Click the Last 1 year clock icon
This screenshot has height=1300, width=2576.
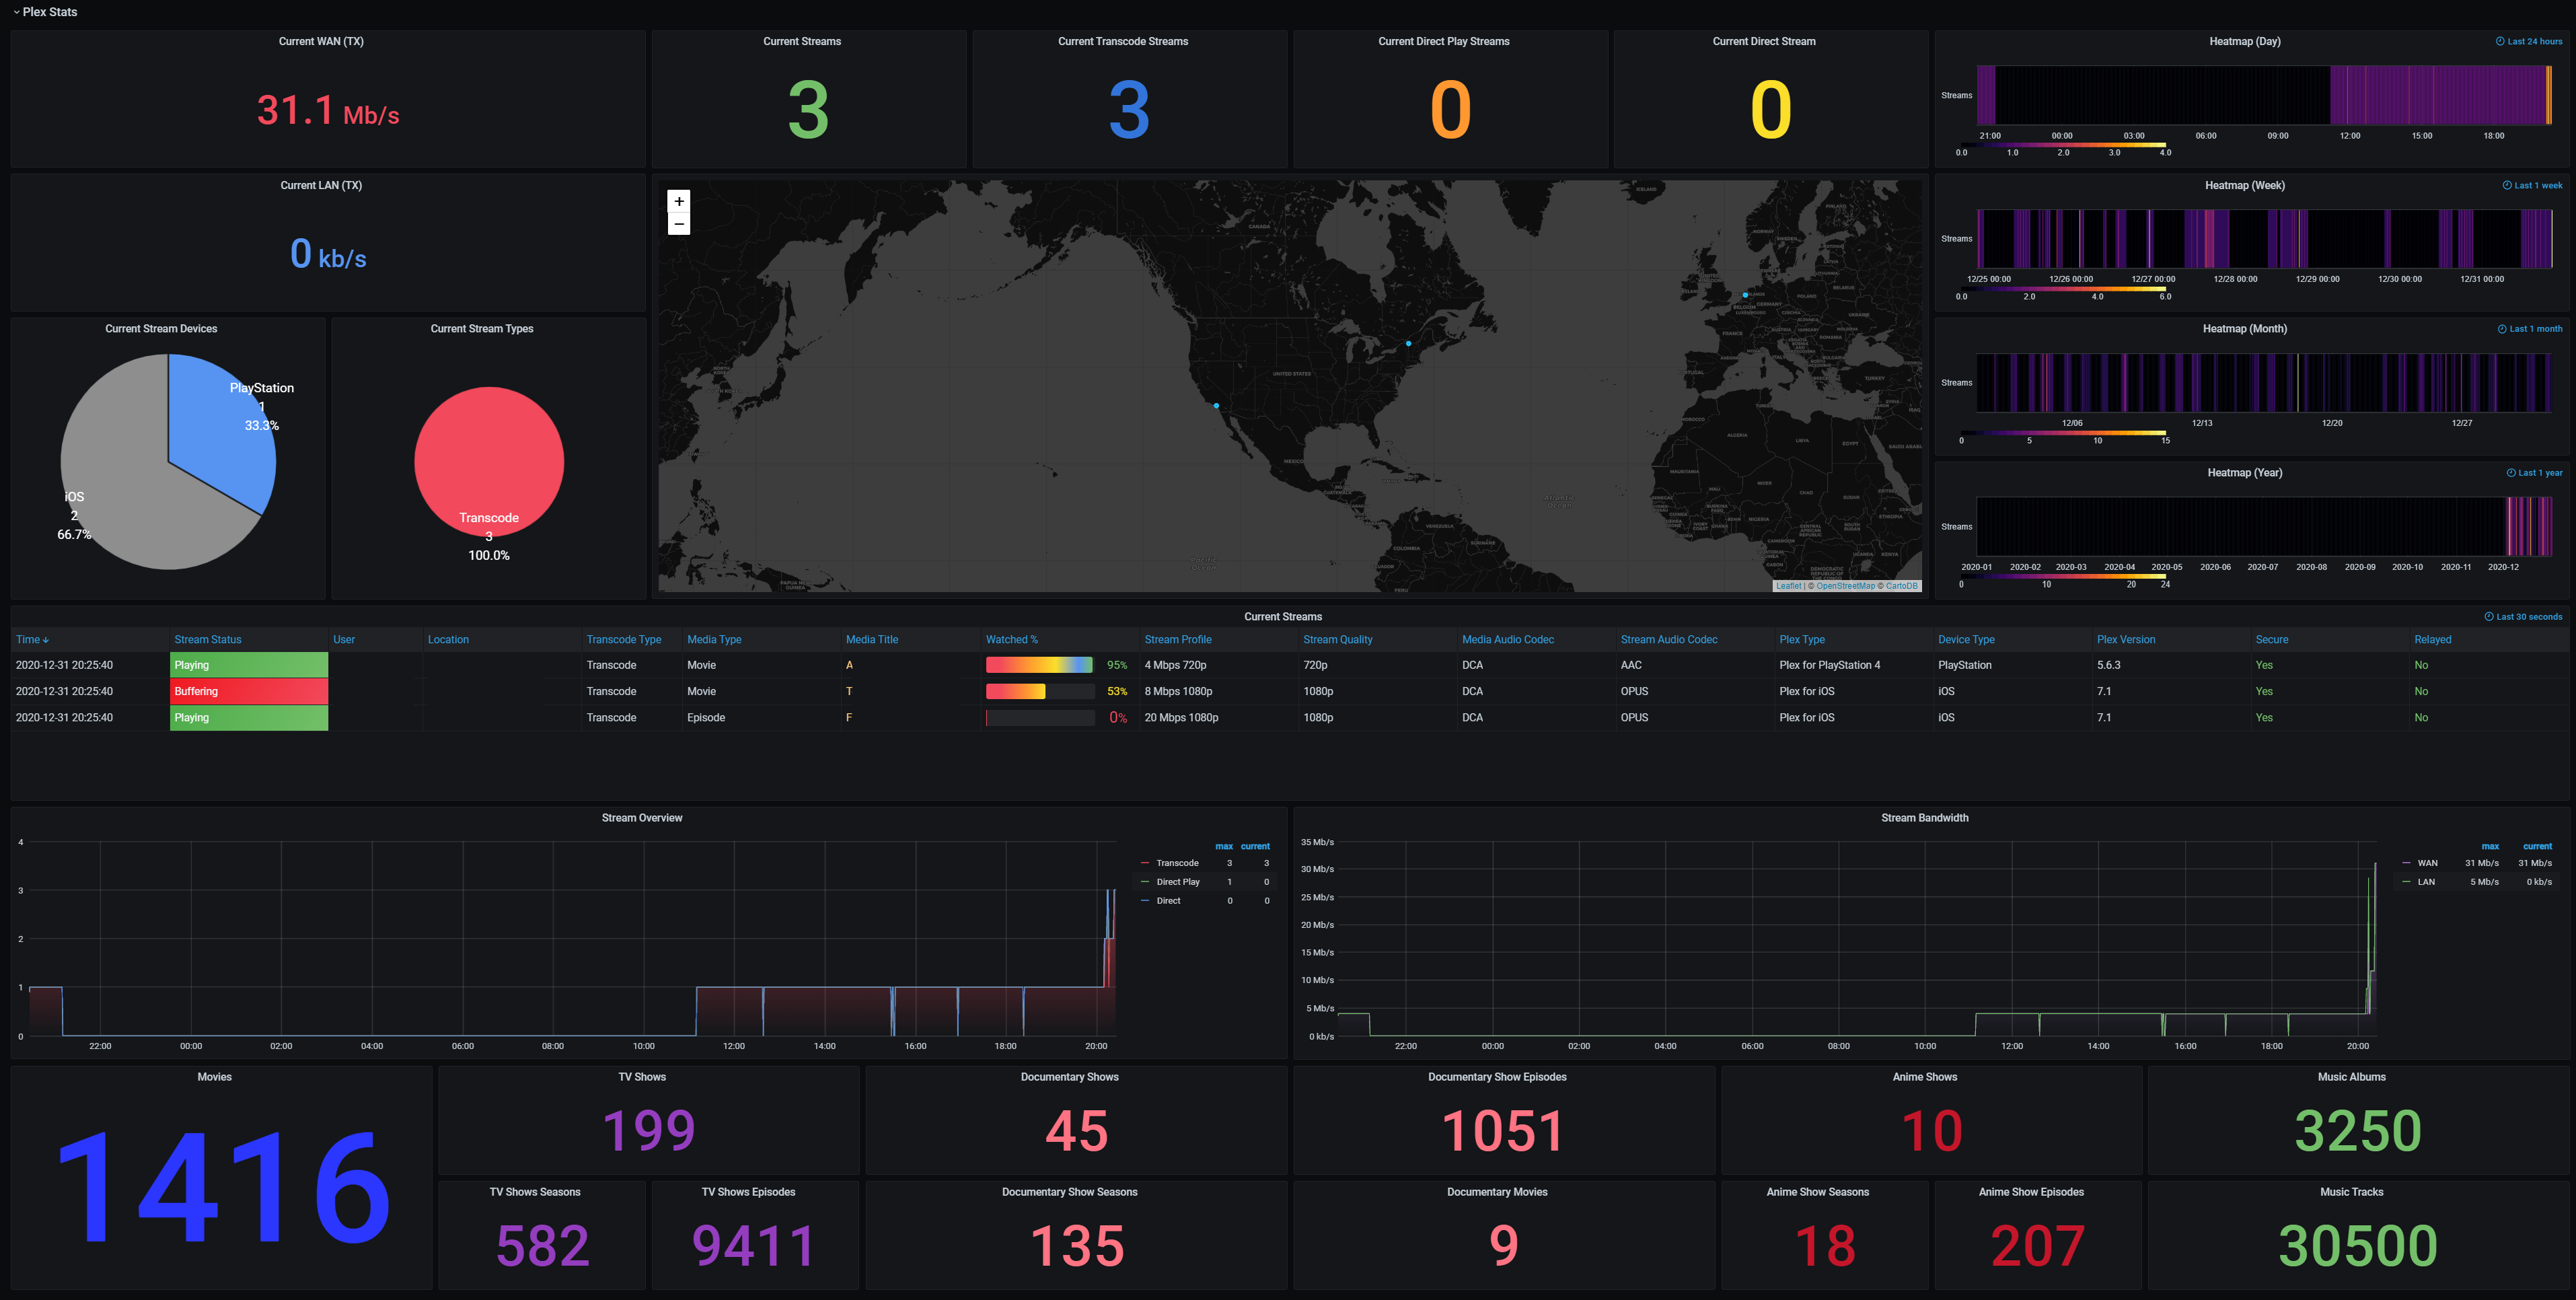pos(2511,473)
